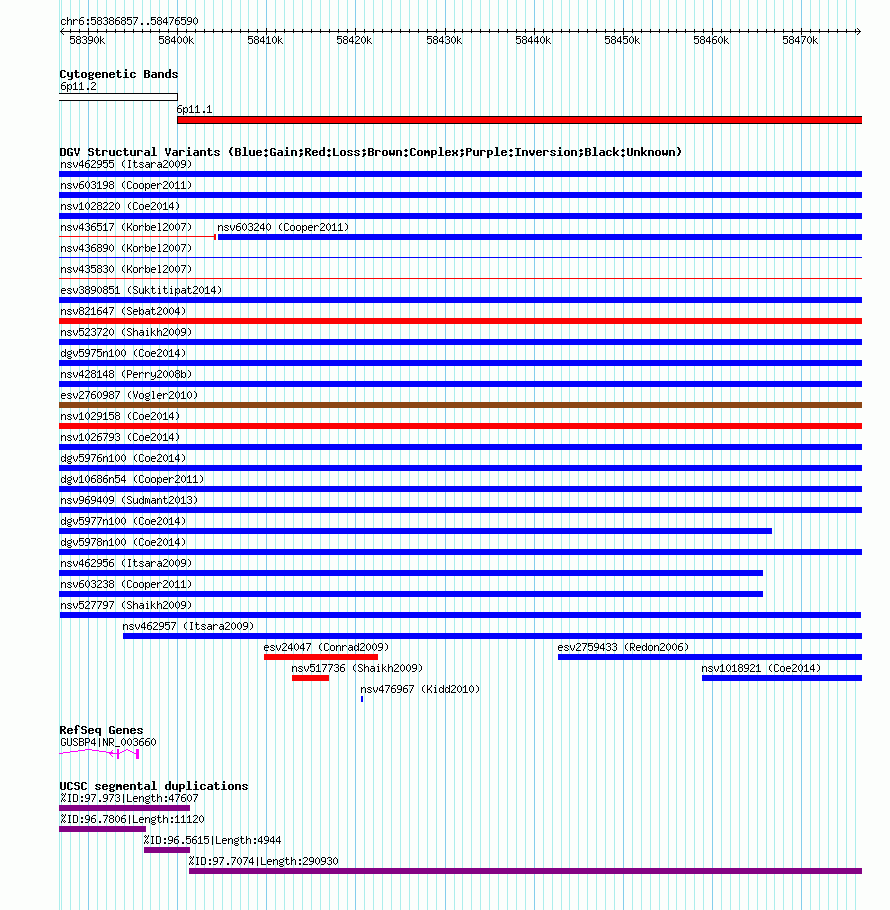The width and height of the screenshot is (890, 910).
Task: Open the GUSBP4|NR_003660 gene label
Action: [108, 742]
